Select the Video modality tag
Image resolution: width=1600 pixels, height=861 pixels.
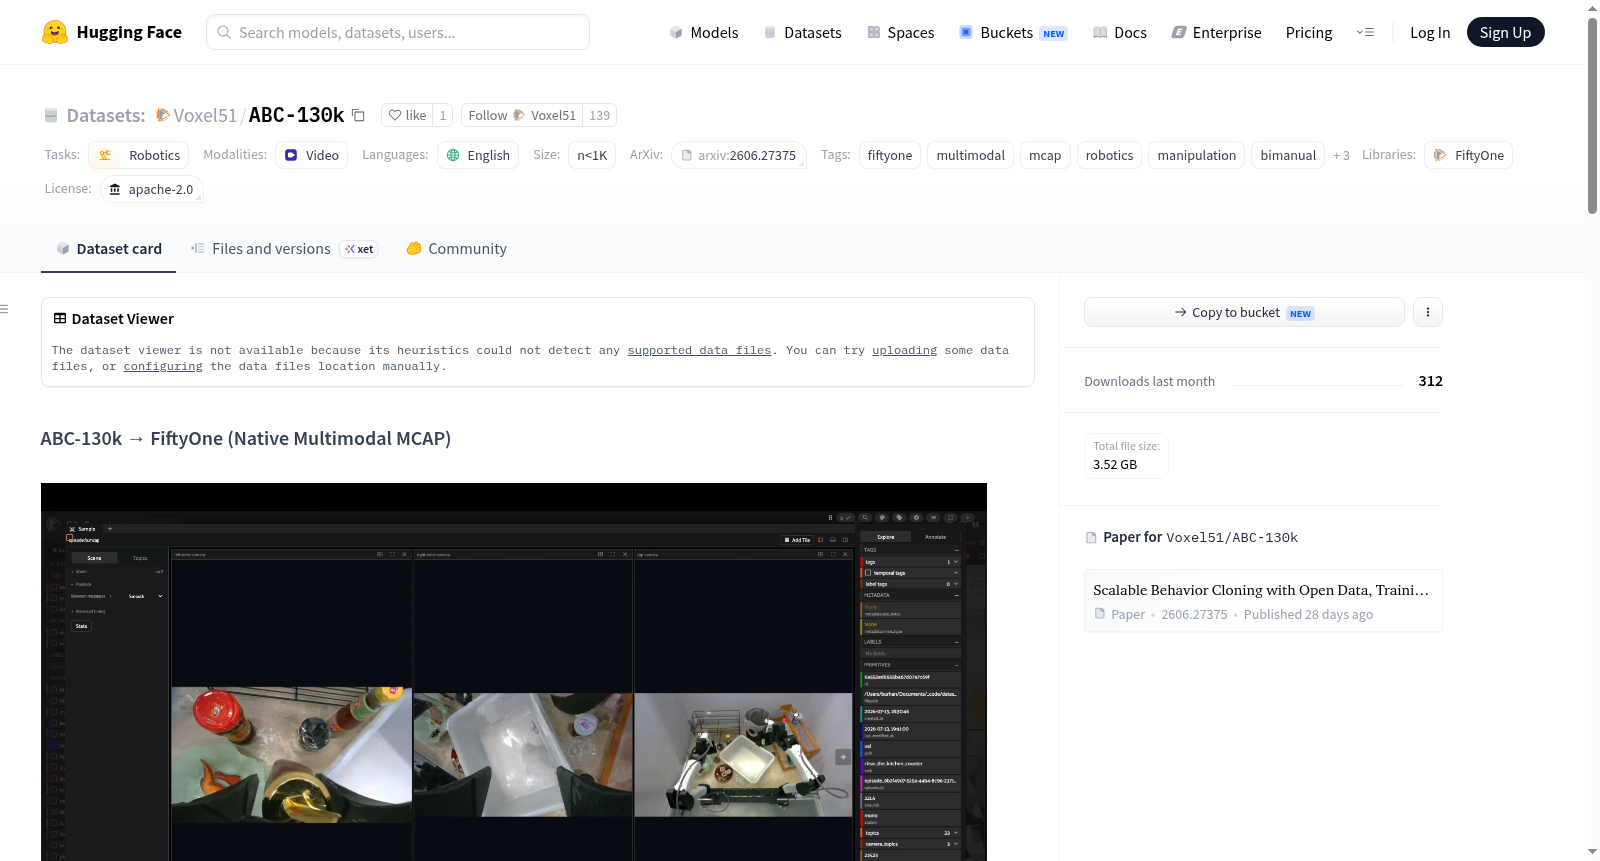point(311,155)
